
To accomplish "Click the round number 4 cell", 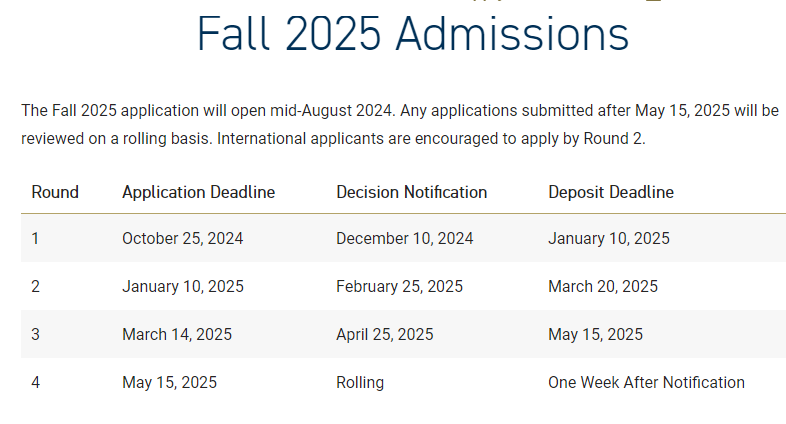I will [x=35, y=382].
